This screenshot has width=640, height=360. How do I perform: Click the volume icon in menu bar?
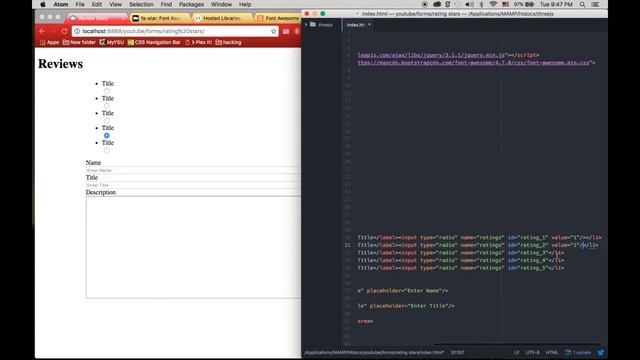(x=470, y=4)
